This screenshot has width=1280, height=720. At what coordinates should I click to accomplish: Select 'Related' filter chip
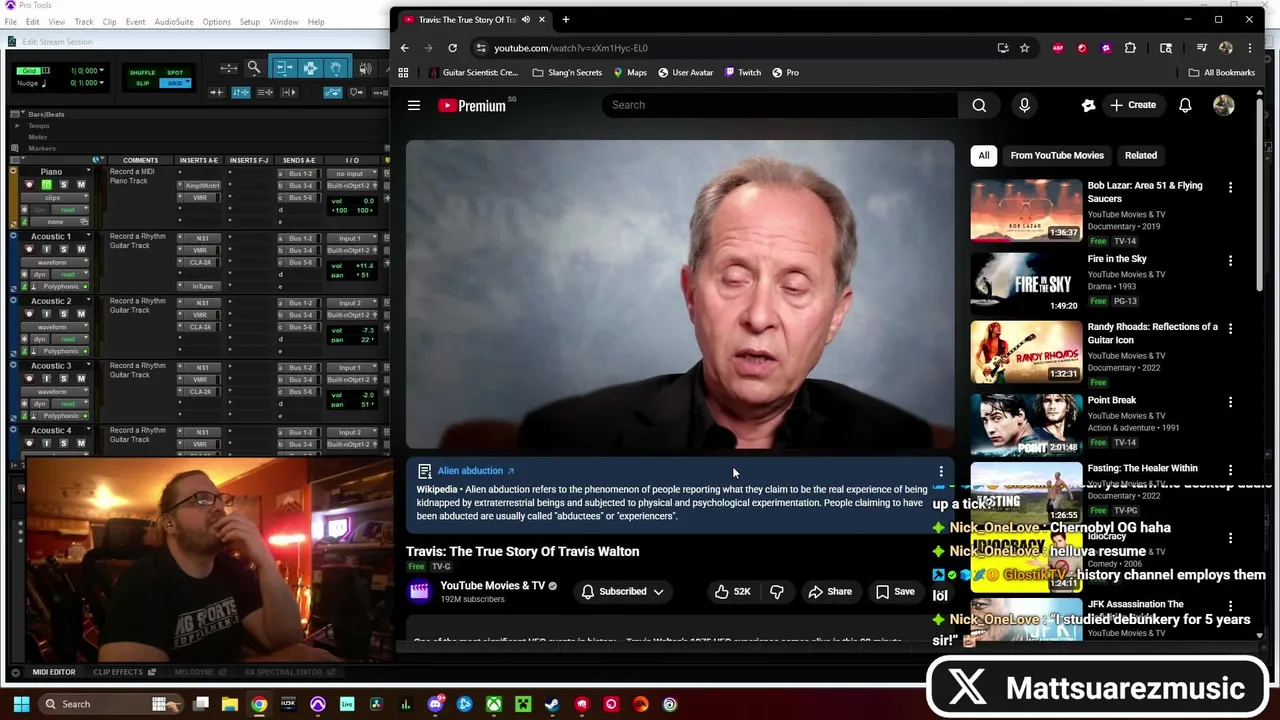click(1141, 156)
